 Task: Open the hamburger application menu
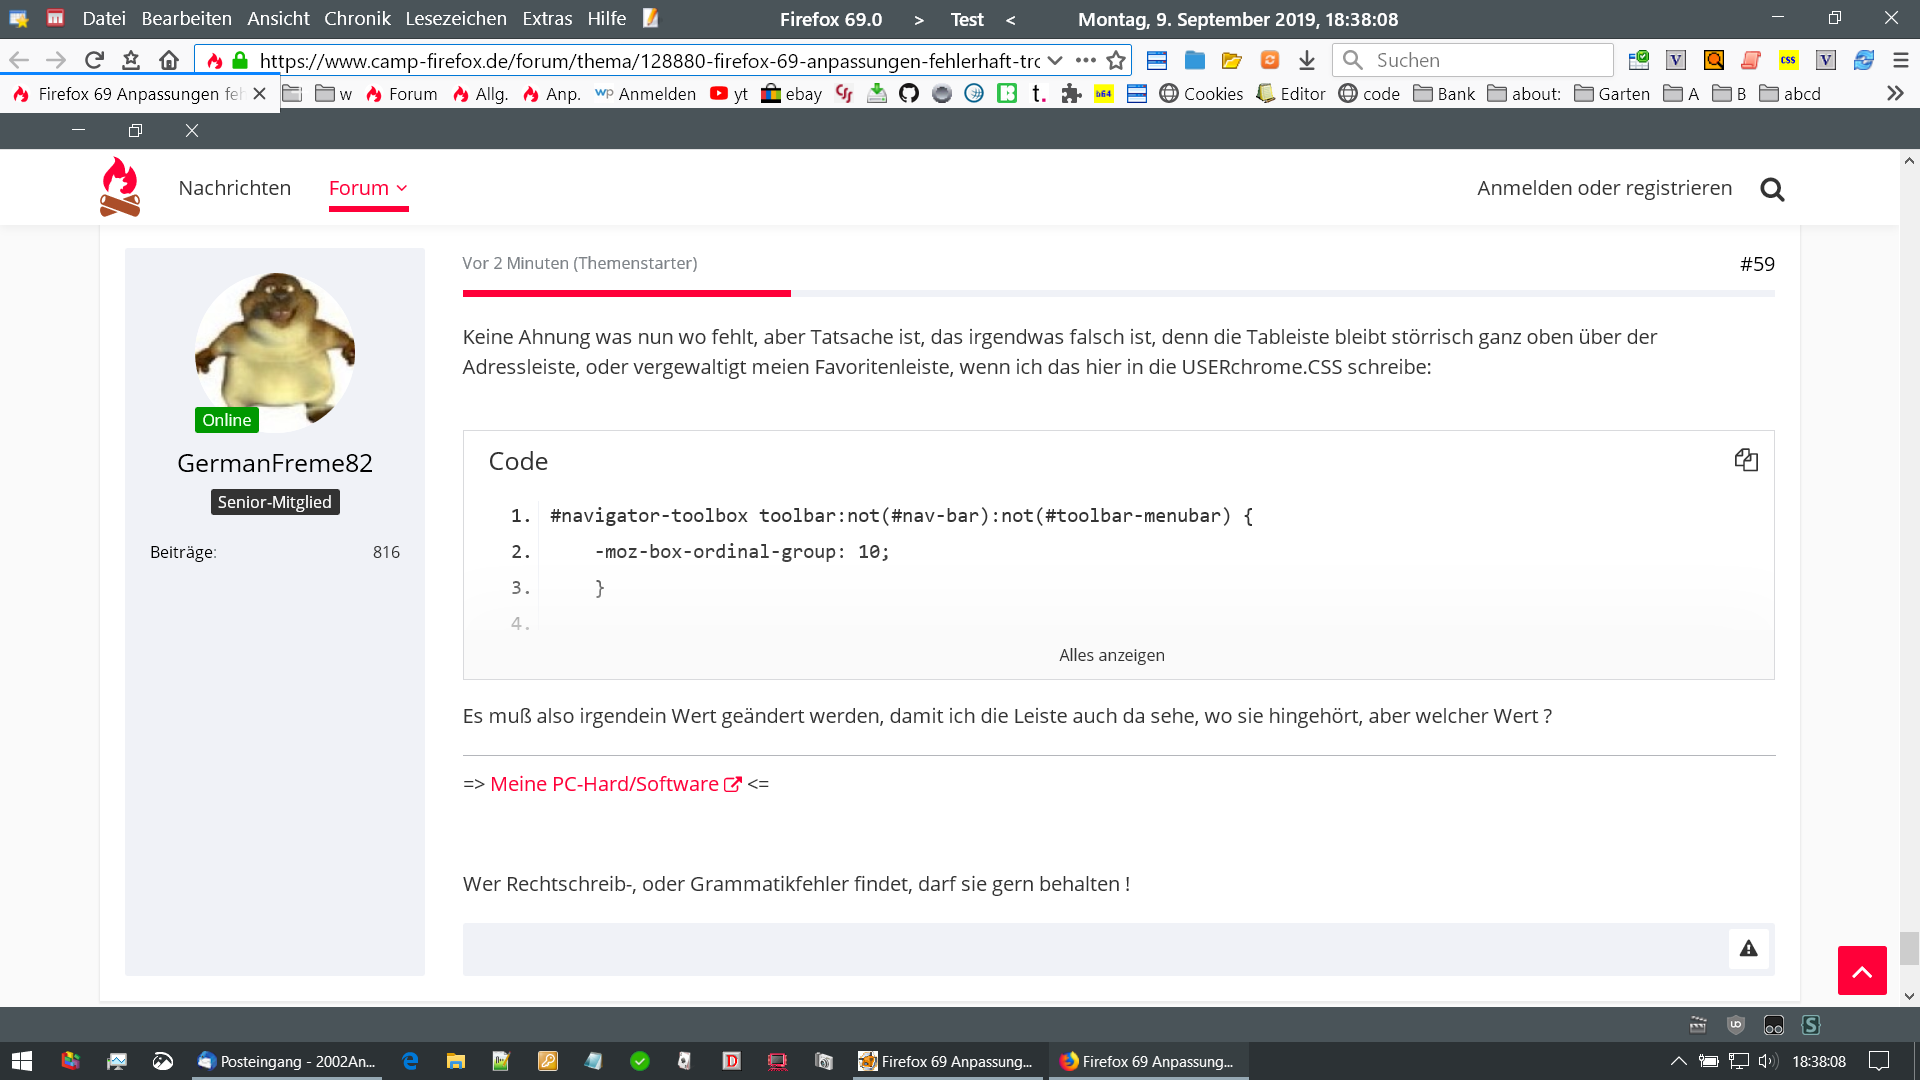click(1900, 60)
